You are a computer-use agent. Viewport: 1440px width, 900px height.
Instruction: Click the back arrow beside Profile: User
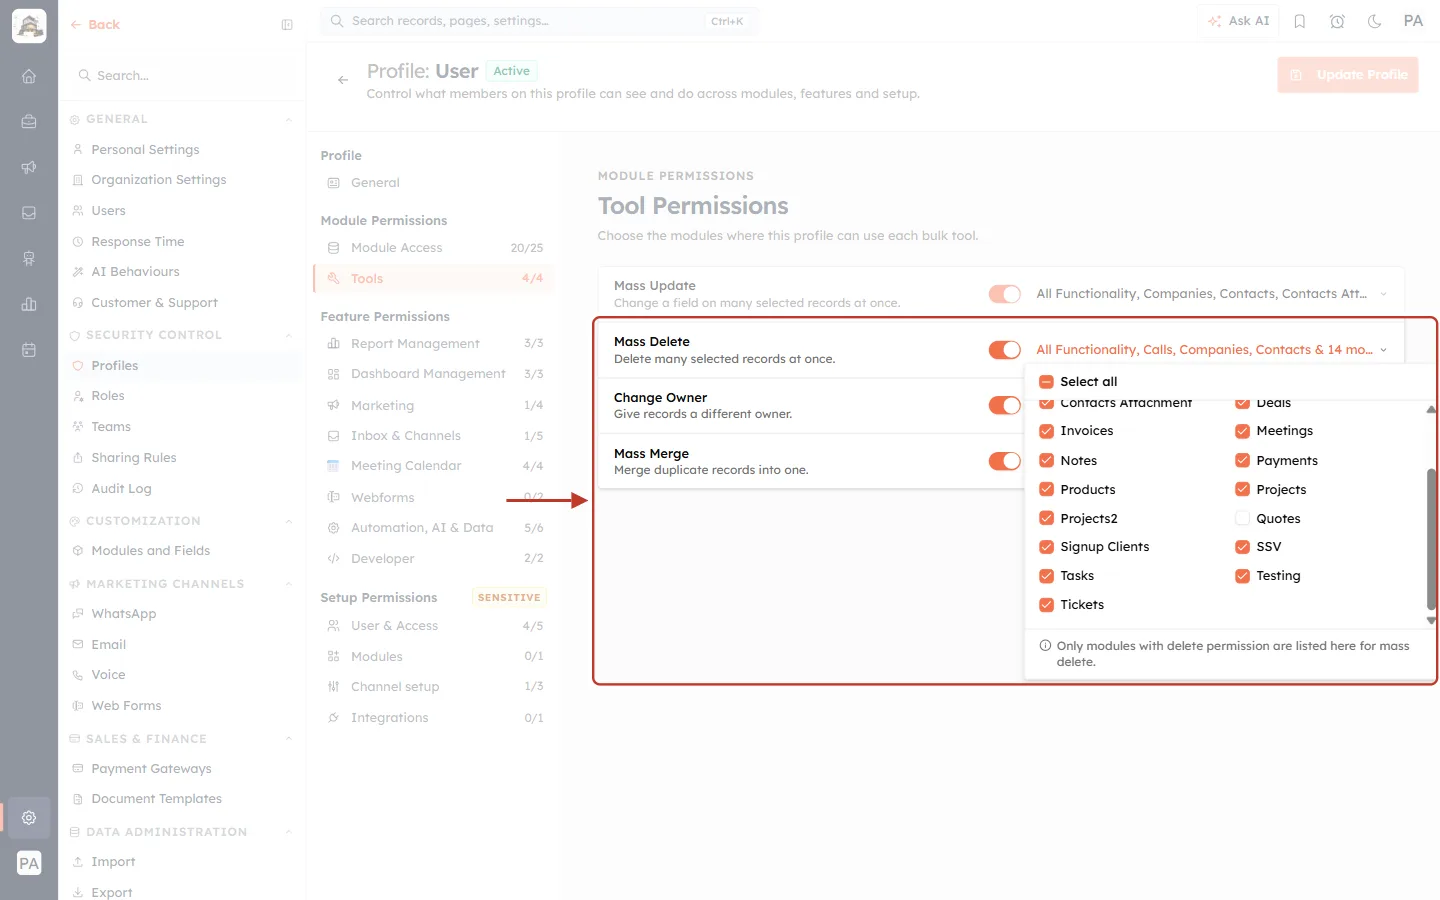pyautogui.click(x=343, y=80)
